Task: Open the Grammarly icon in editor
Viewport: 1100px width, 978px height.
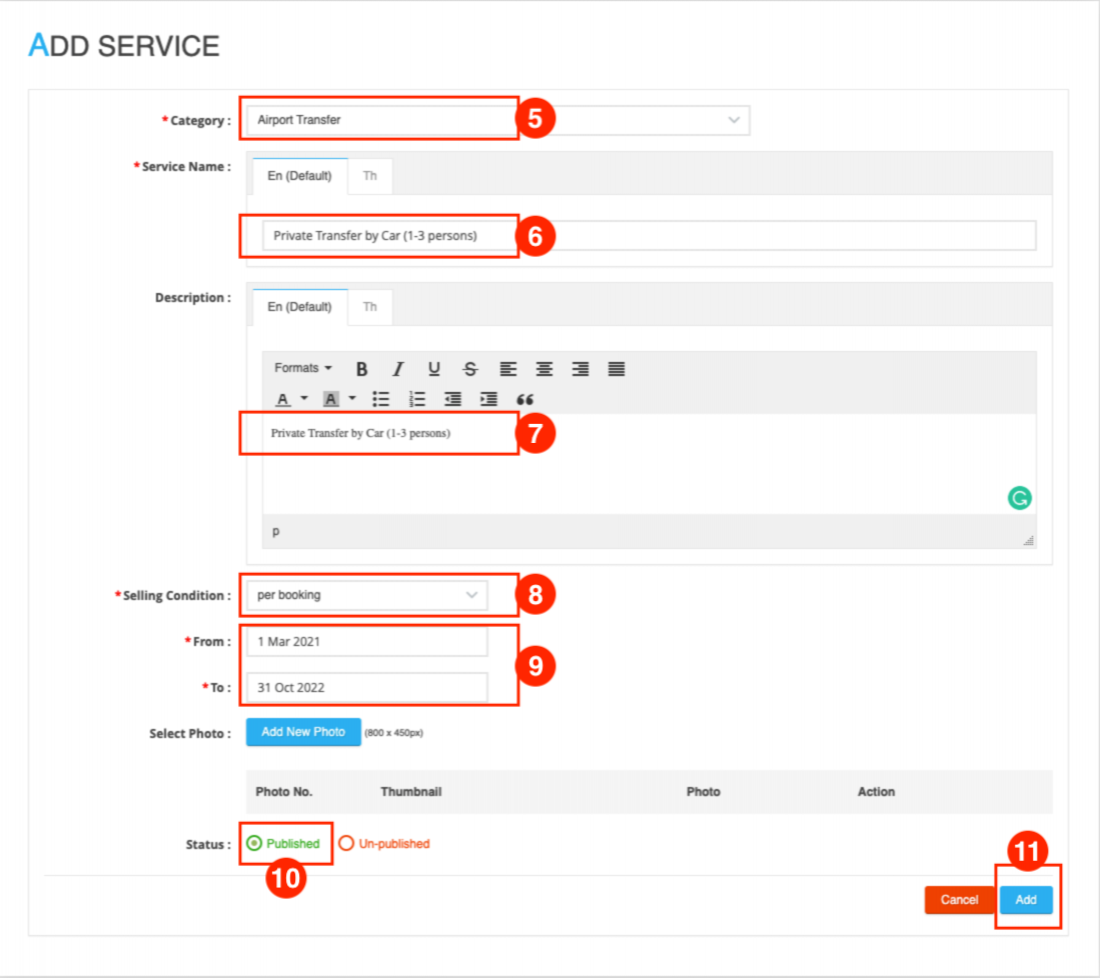Action: click(x=1019, y=498)
